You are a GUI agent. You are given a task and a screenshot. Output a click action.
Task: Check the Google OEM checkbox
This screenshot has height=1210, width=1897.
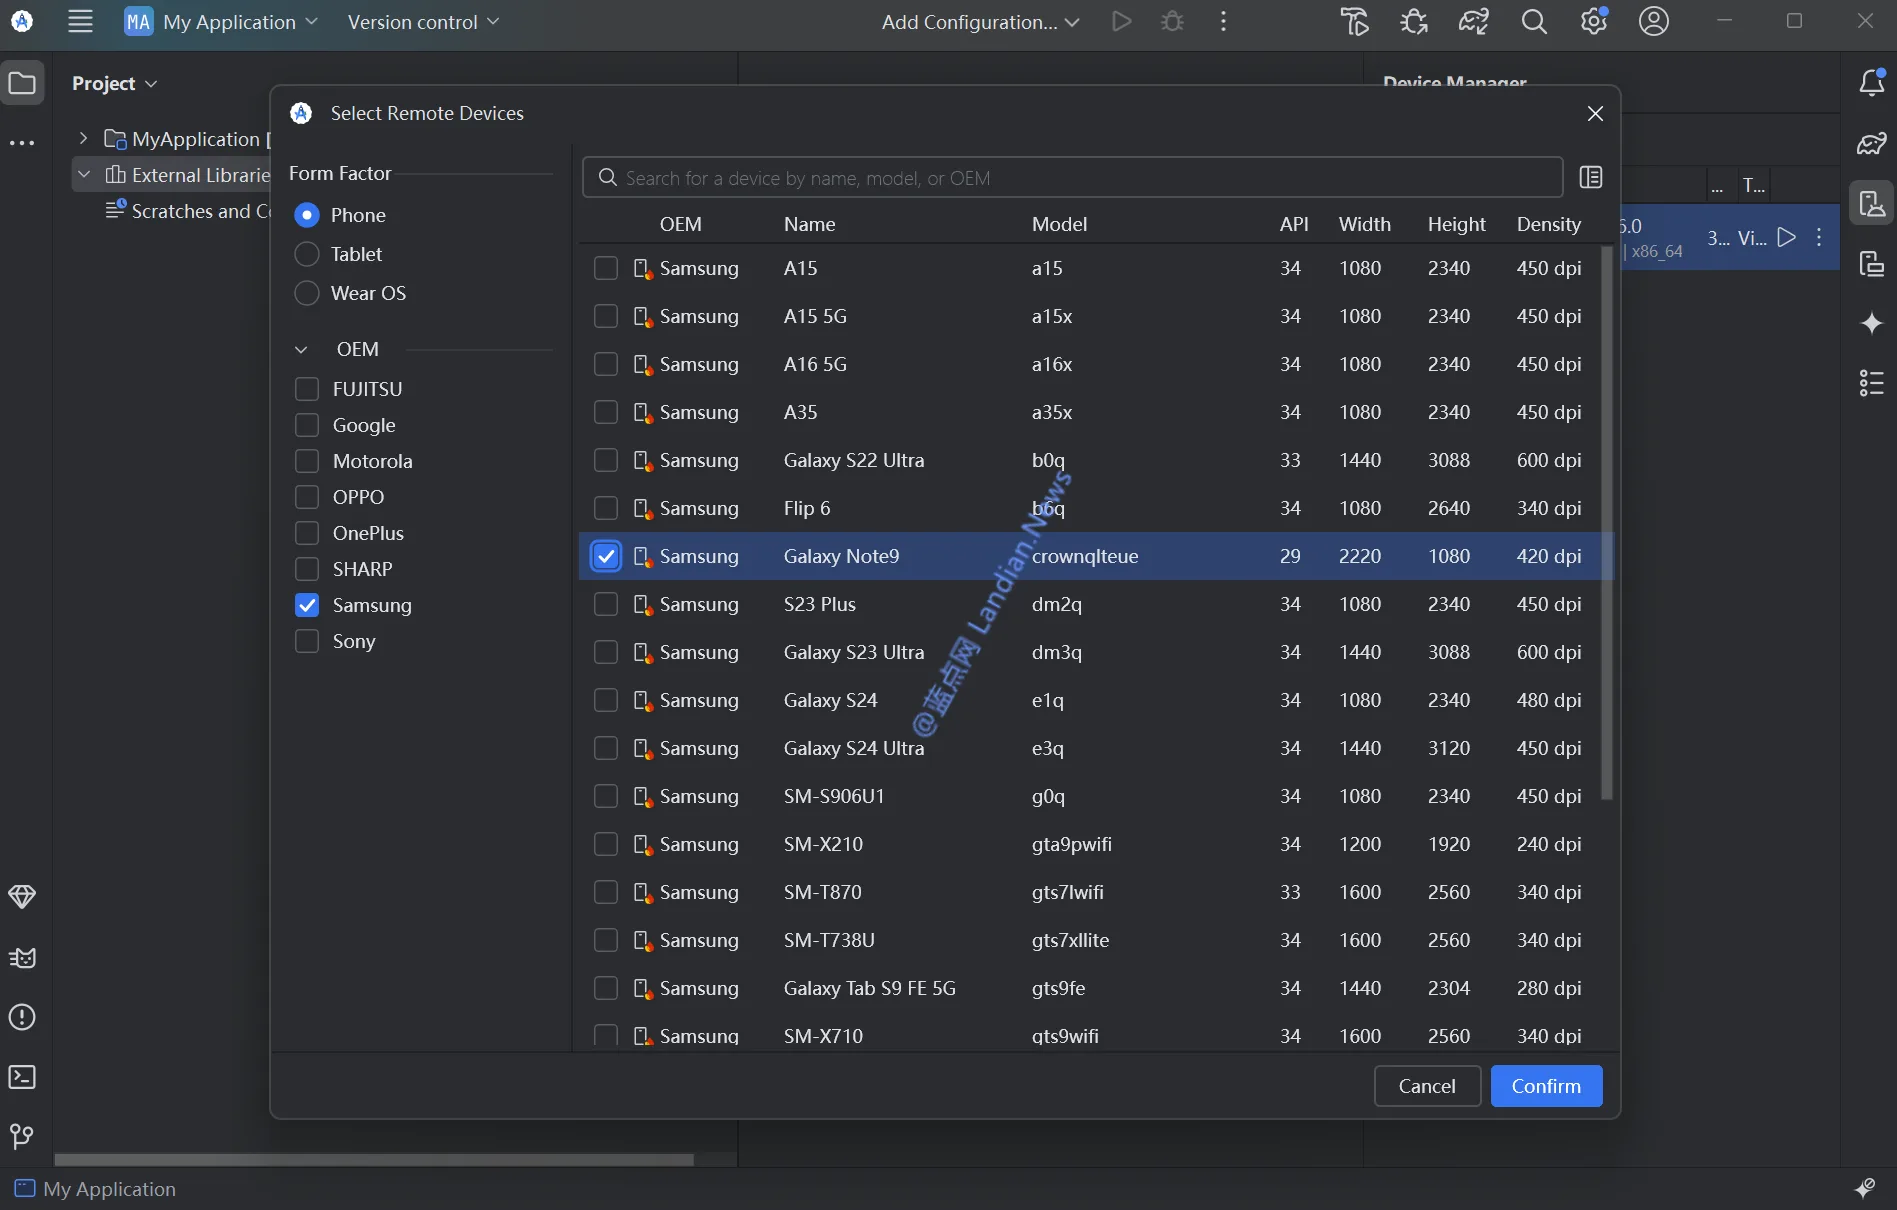click(x=307, y=425)
